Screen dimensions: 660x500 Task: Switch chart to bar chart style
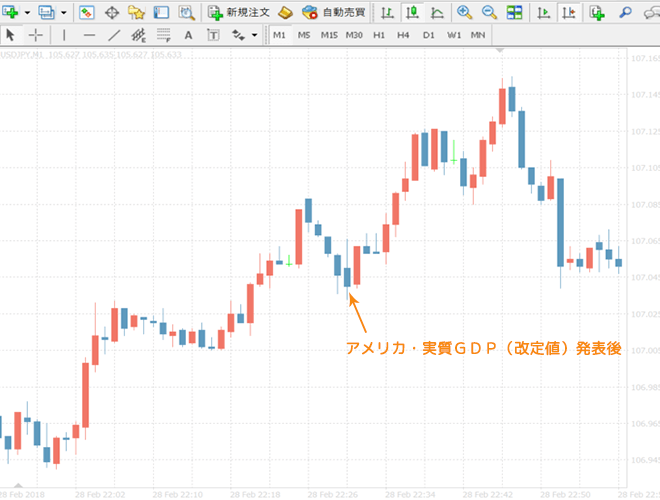[x=387, y=13]
